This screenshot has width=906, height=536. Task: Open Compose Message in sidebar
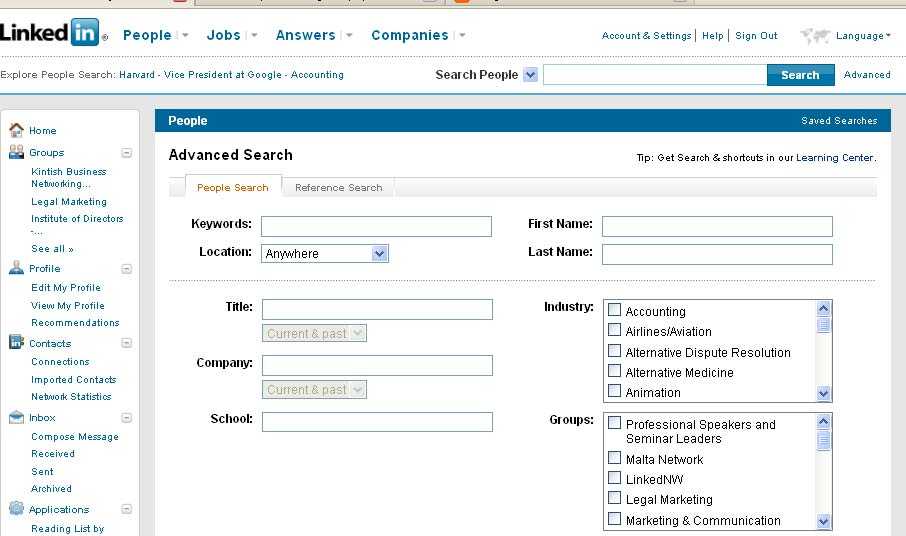(x=75, y=437)
